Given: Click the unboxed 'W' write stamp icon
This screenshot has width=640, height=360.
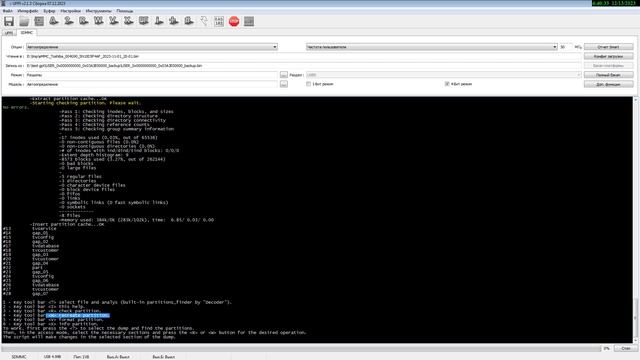Looking at the screenshot, I should click(99, 21).
